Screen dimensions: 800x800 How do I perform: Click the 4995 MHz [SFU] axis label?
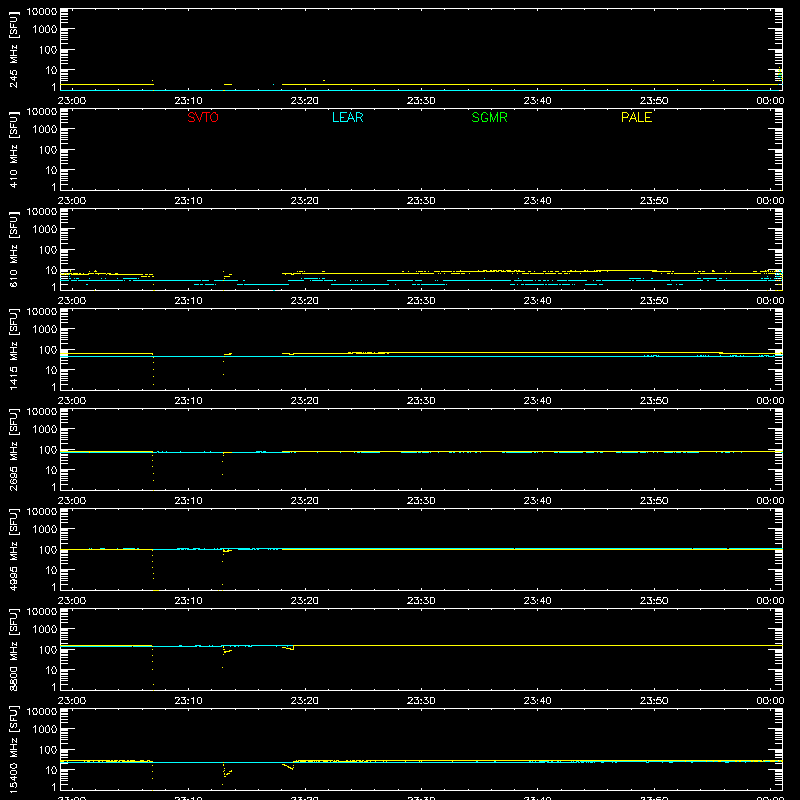(13, 549)
